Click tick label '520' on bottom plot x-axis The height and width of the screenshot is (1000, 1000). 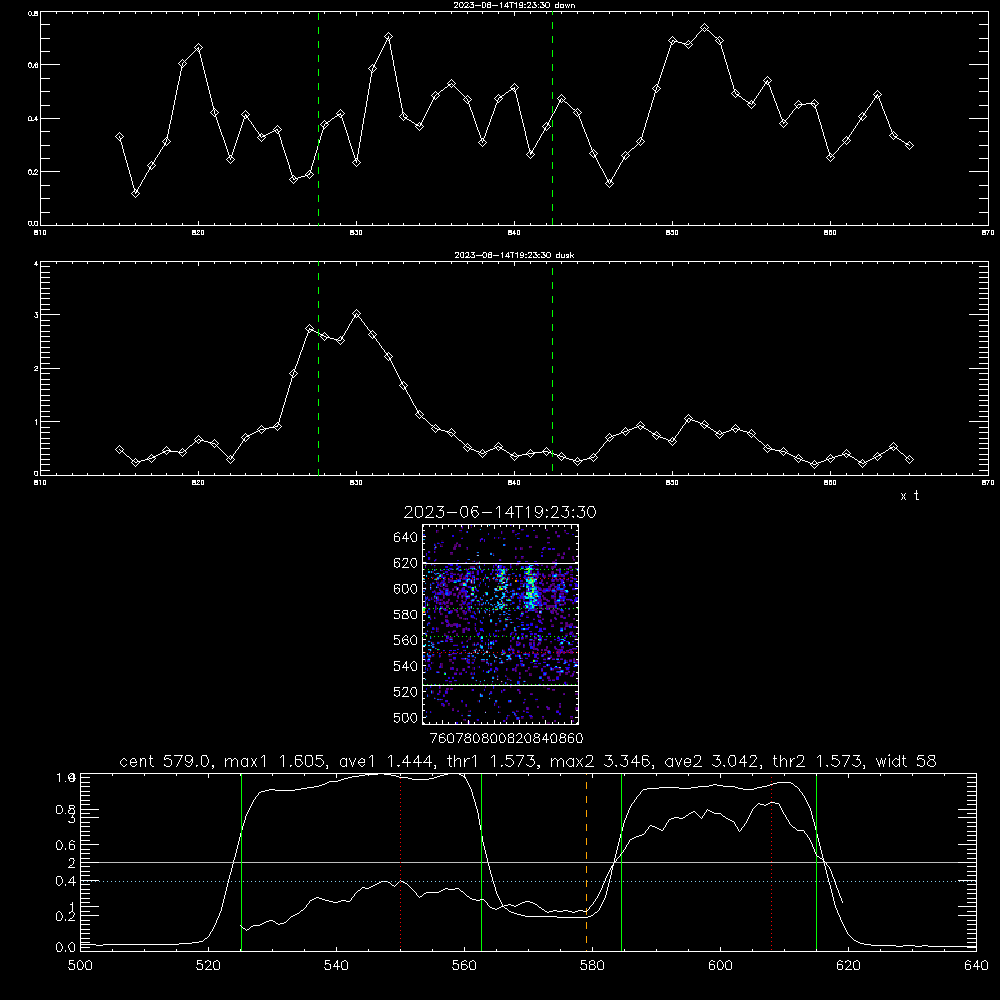point(209,966)
